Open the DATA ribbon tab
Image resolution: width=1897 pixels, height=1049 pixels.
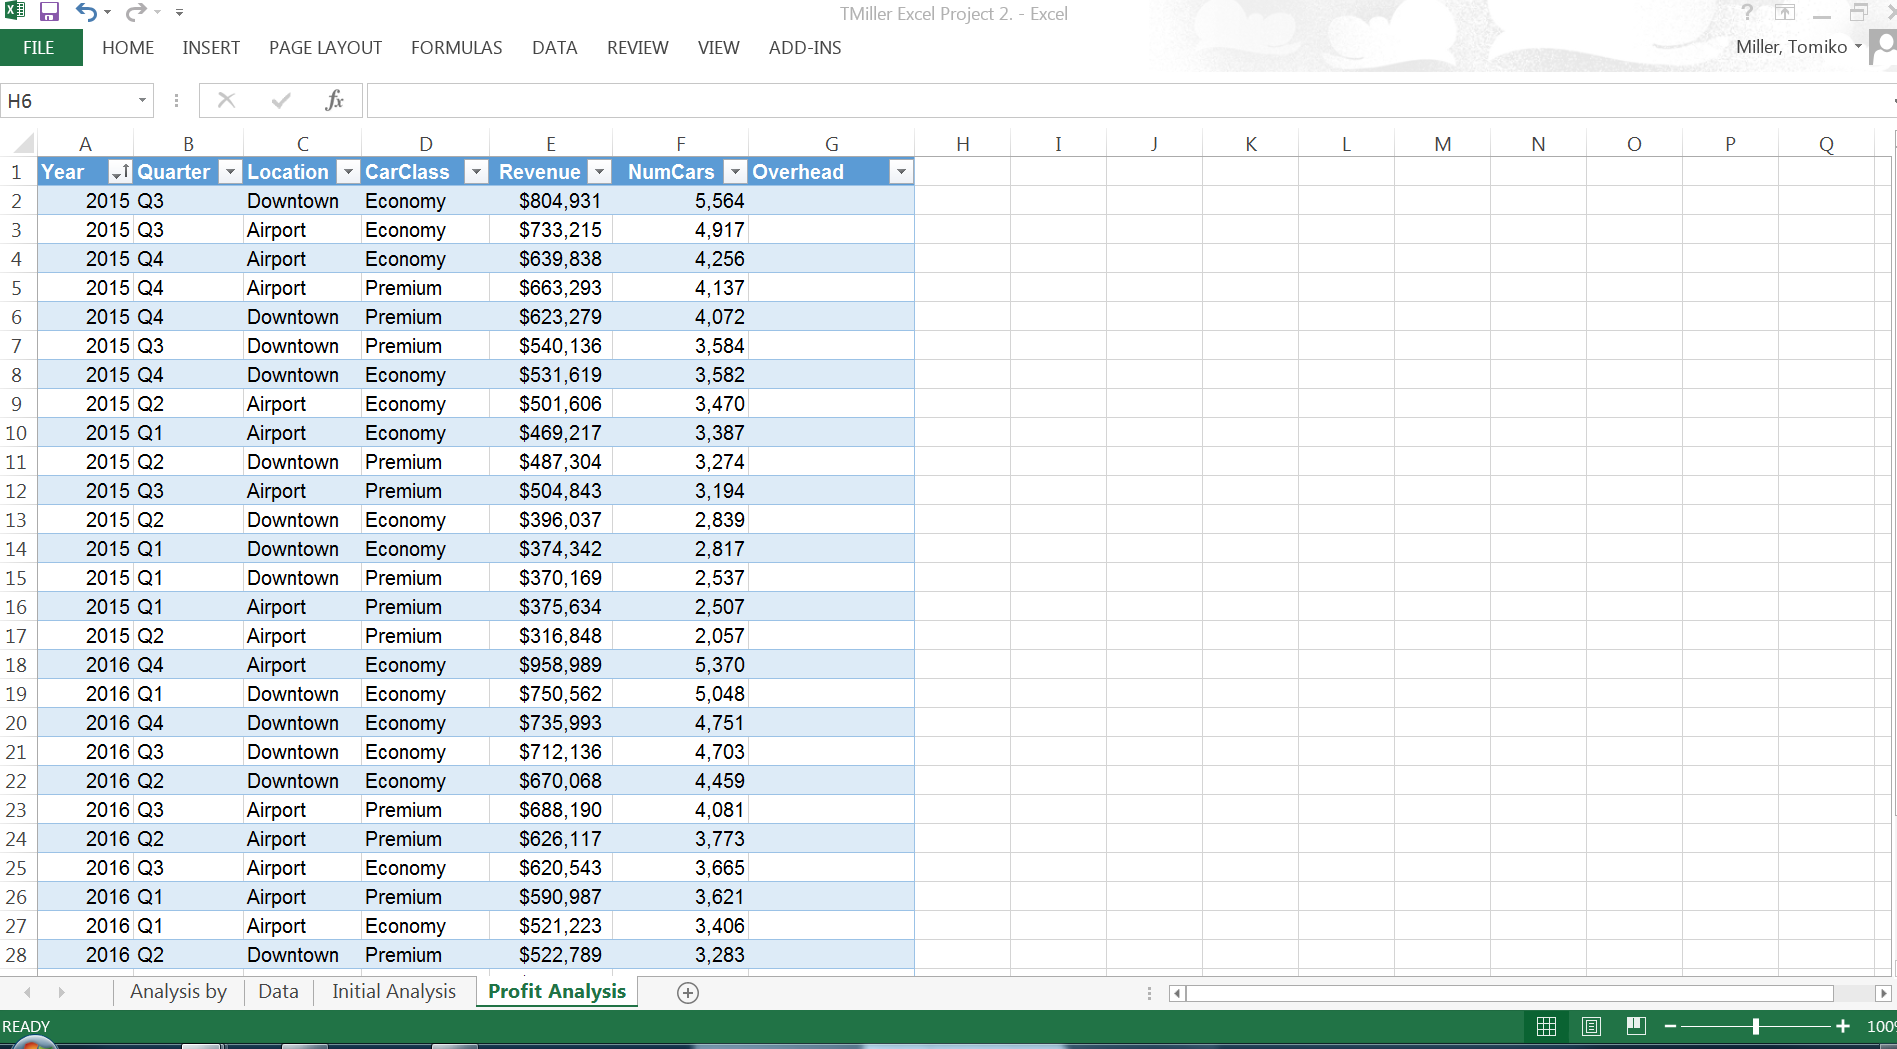point(554,48)
